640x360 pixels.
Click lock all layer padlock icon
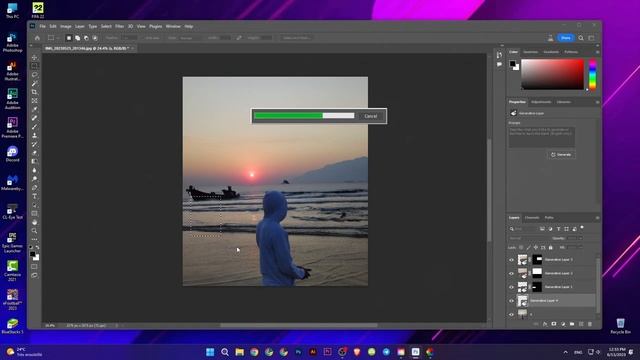(x=551, y=247)
